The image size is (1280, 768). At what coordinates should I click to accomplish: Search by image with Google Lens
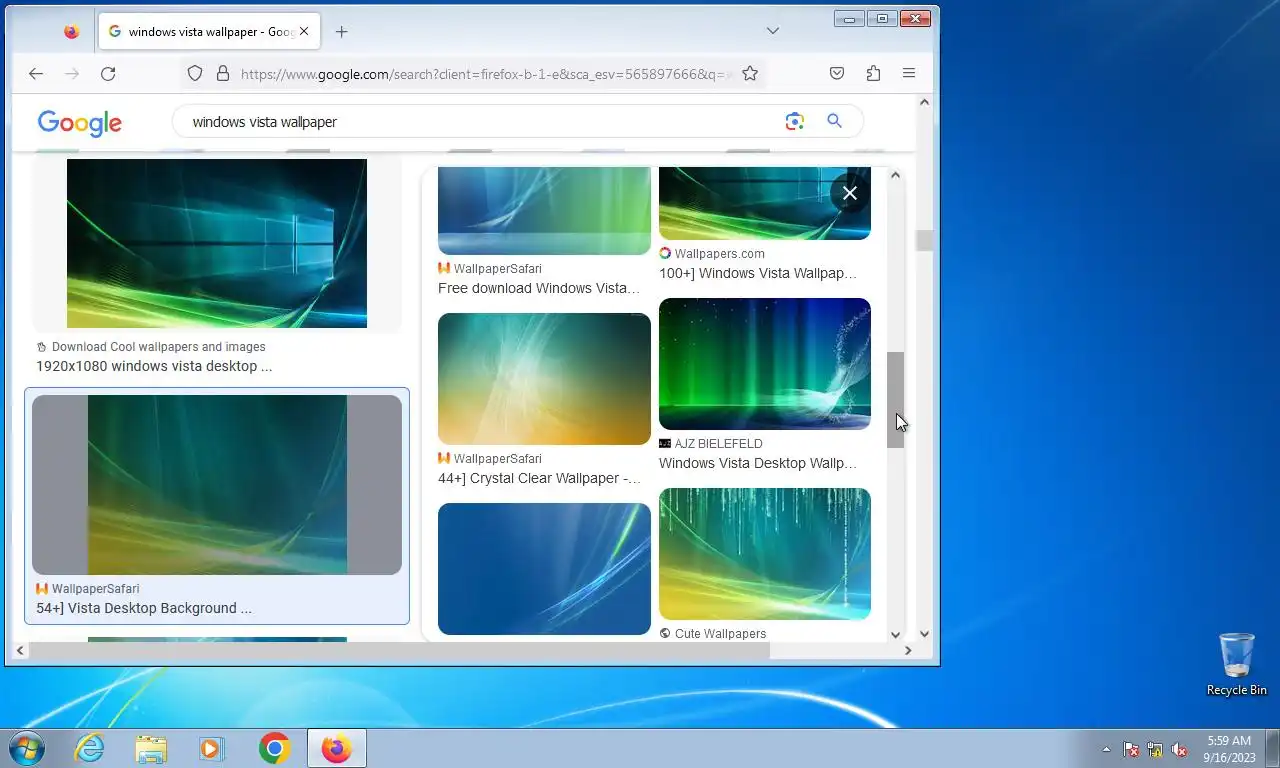(794, 121)
